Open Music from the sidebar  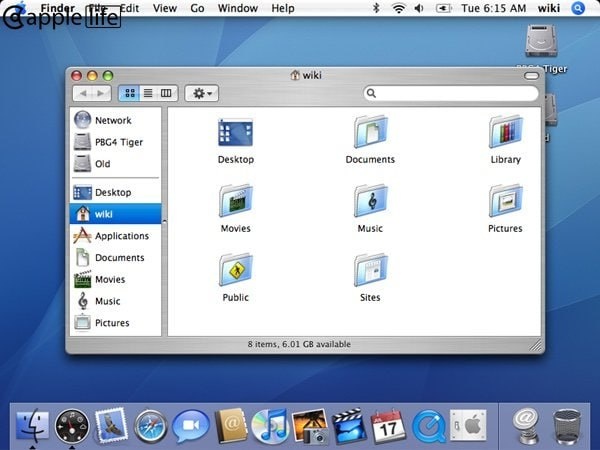click(116, 301)
